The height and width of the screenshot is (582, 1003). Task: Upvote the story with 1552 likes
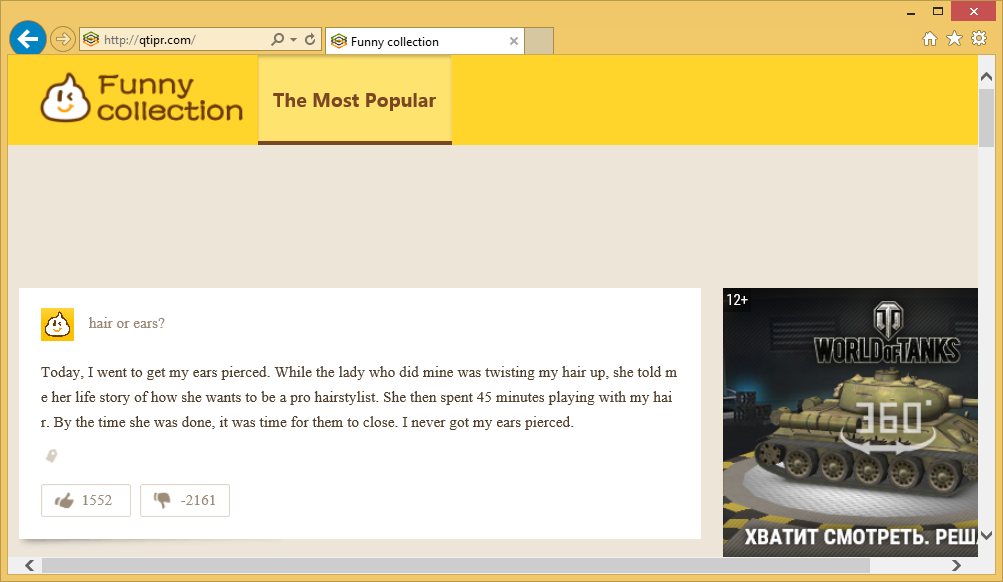tap(85, 500)
